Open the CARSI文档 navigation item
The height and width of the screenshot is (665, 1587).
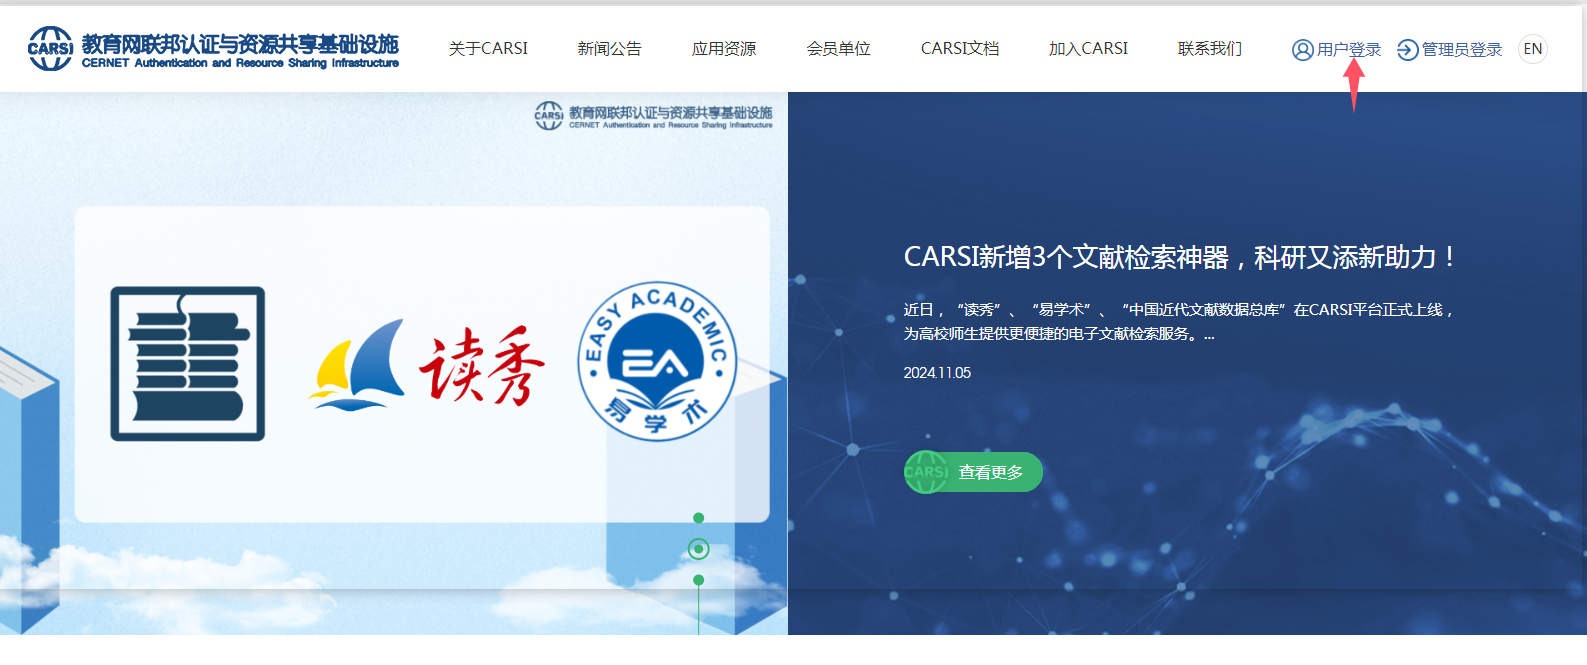[959, 49]
